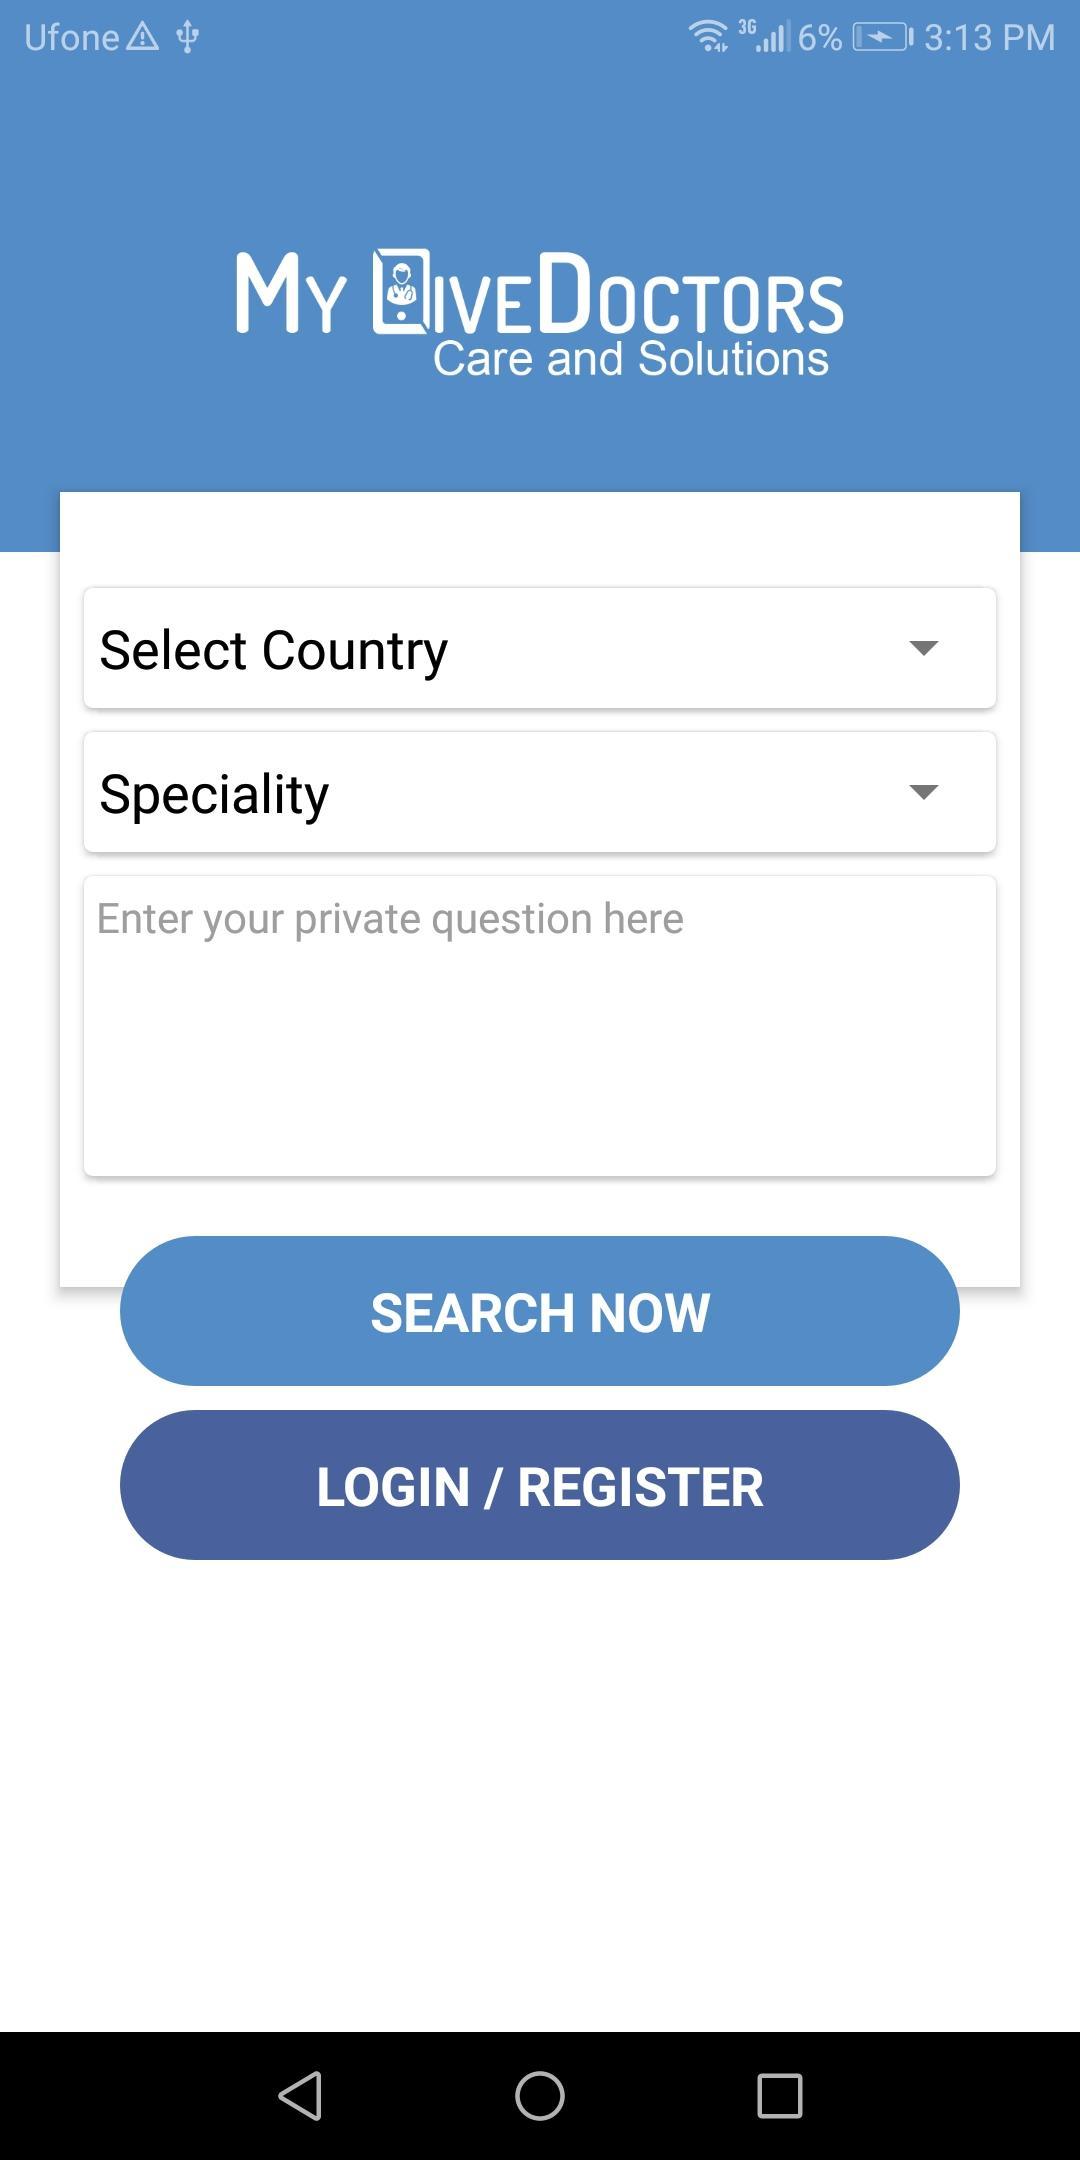Tap the 3:13 PM clock
The width and height of the screenshot is (1080, 2160).
989,37
